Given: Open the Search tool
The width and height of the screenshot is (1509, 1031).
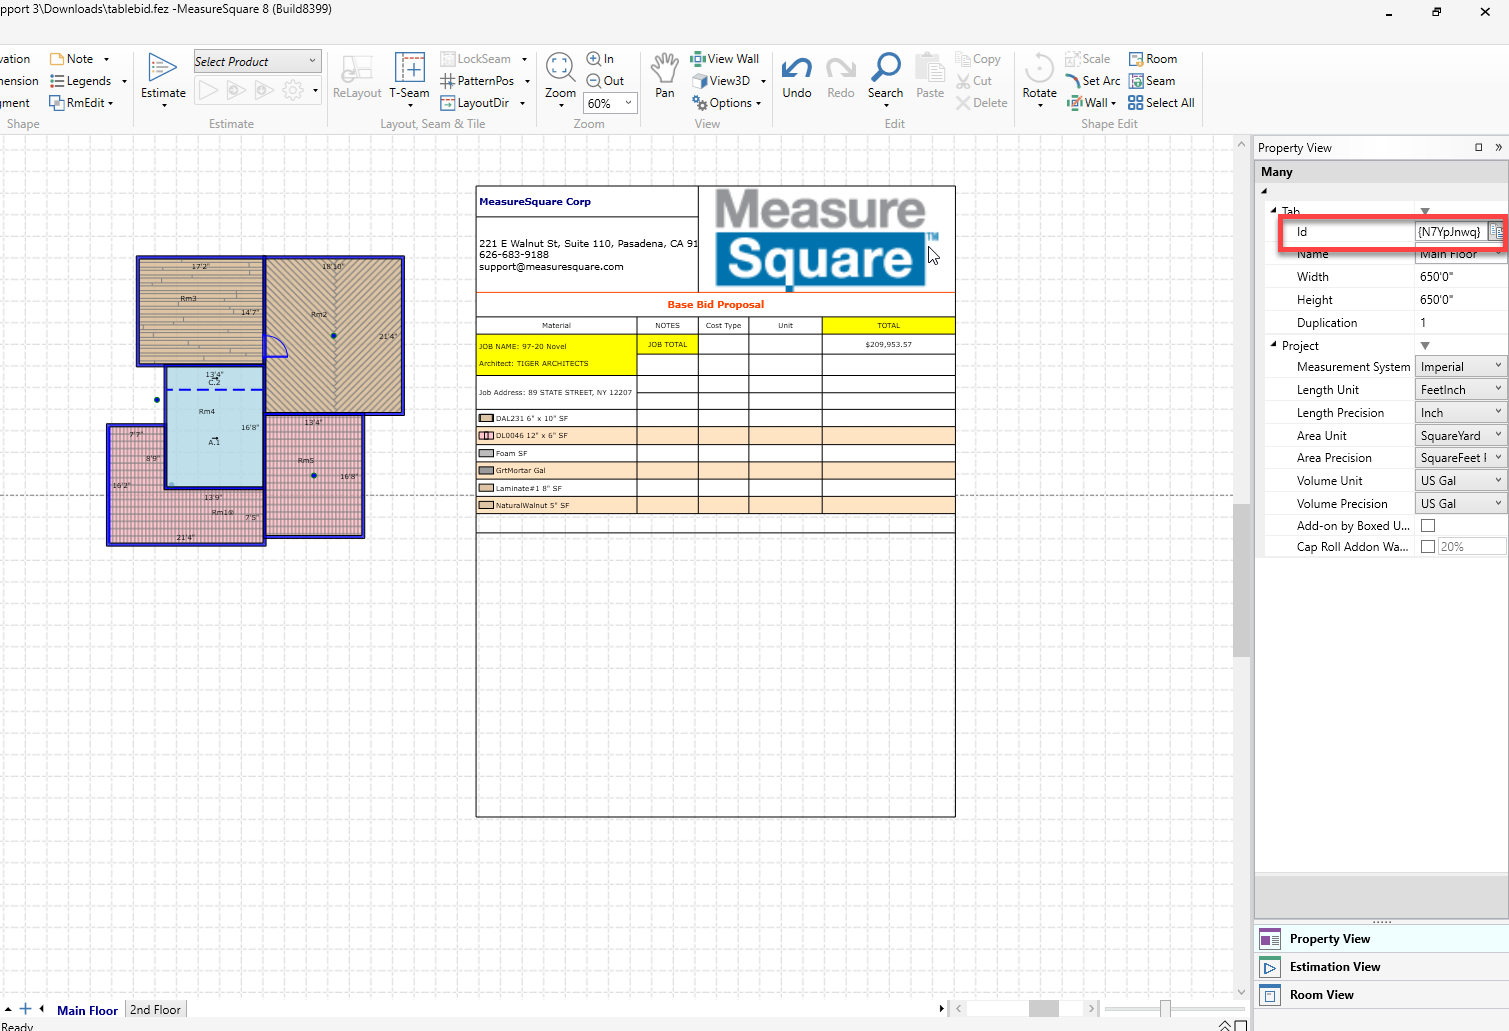Looking at the screenshot, I should pos(885,69).
